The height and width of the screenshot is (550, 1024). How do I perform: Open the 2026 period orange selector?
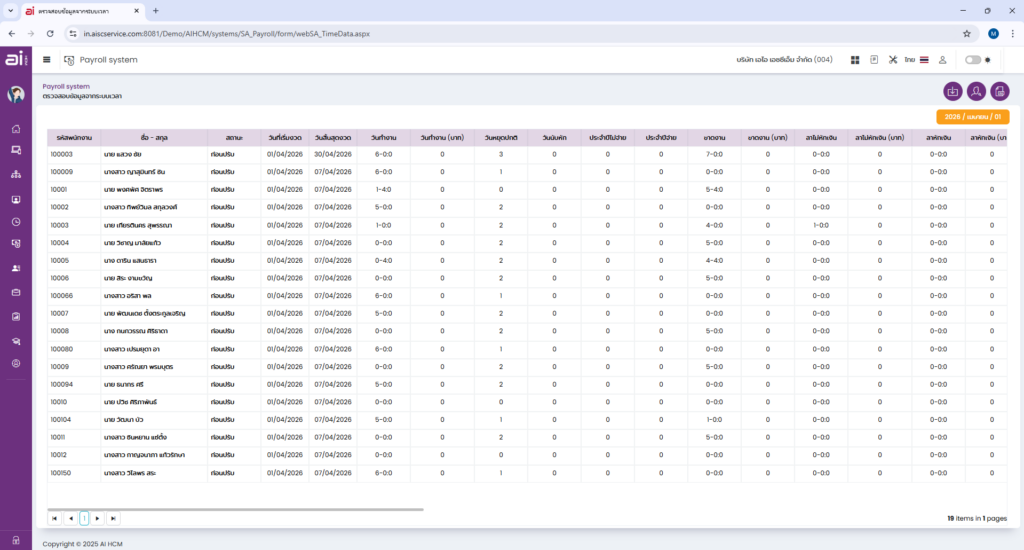(x=972, y=117)
